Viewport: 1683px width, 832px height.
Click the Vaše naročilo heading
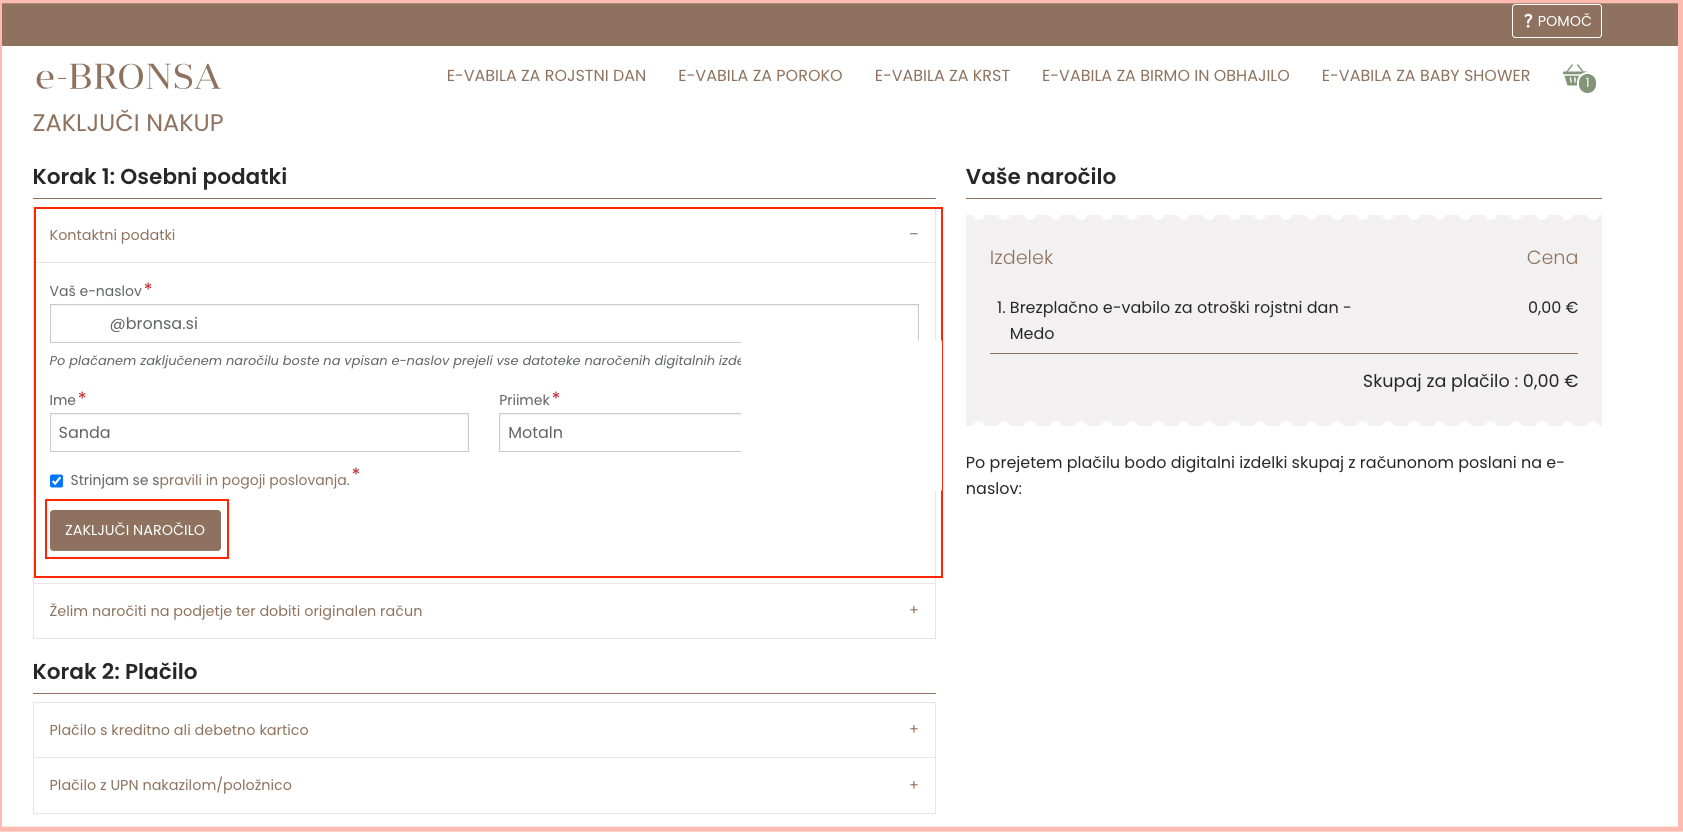[x=1041, y=177]
